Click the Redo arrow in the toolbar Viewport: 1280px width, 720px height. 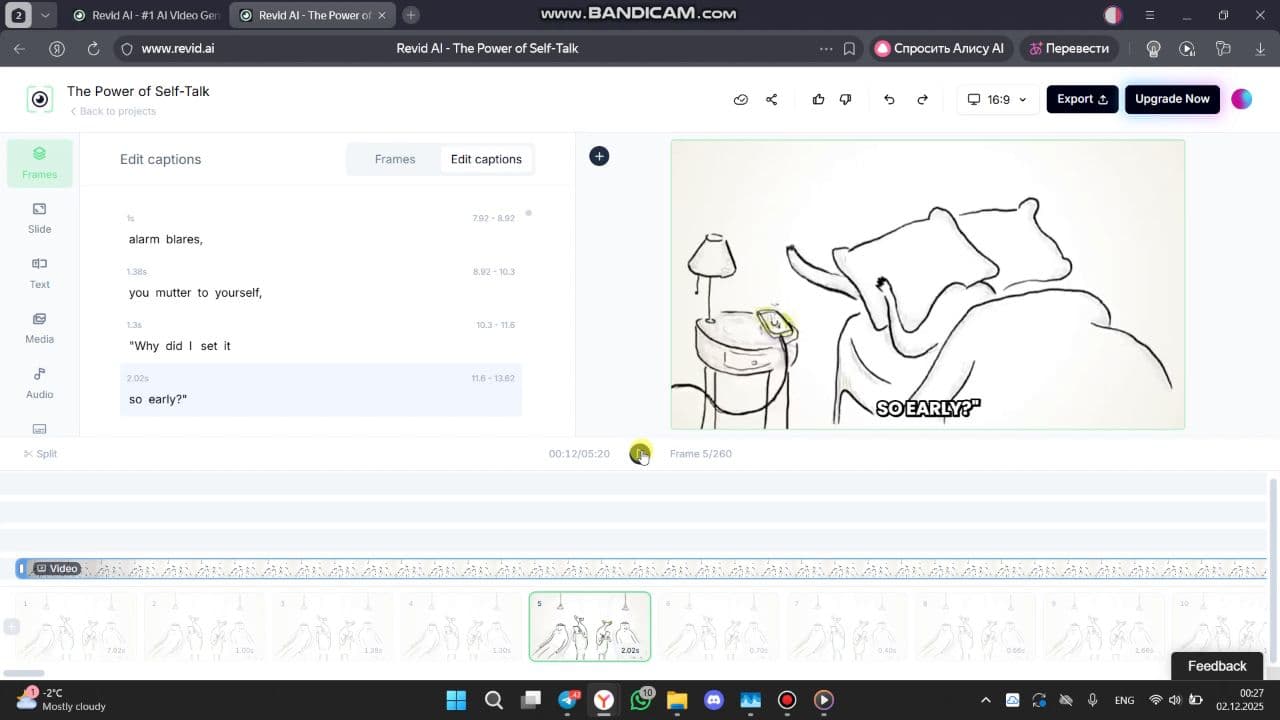point(922,99)
